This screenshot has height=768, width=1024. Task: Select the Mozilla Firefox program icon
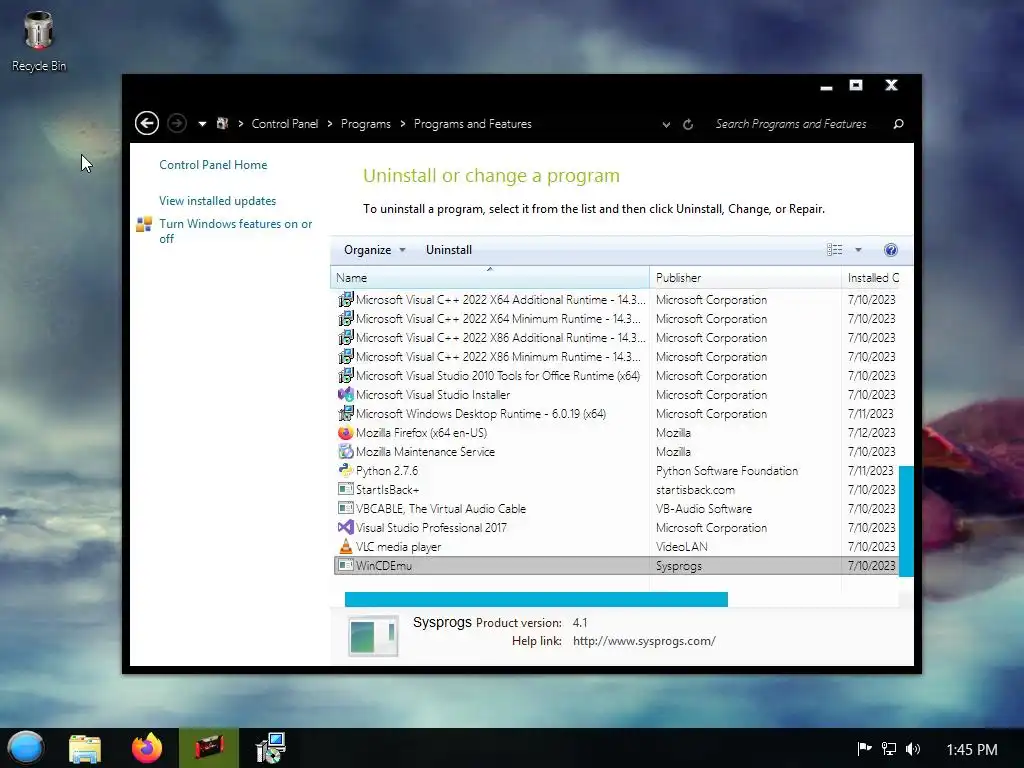345,432
